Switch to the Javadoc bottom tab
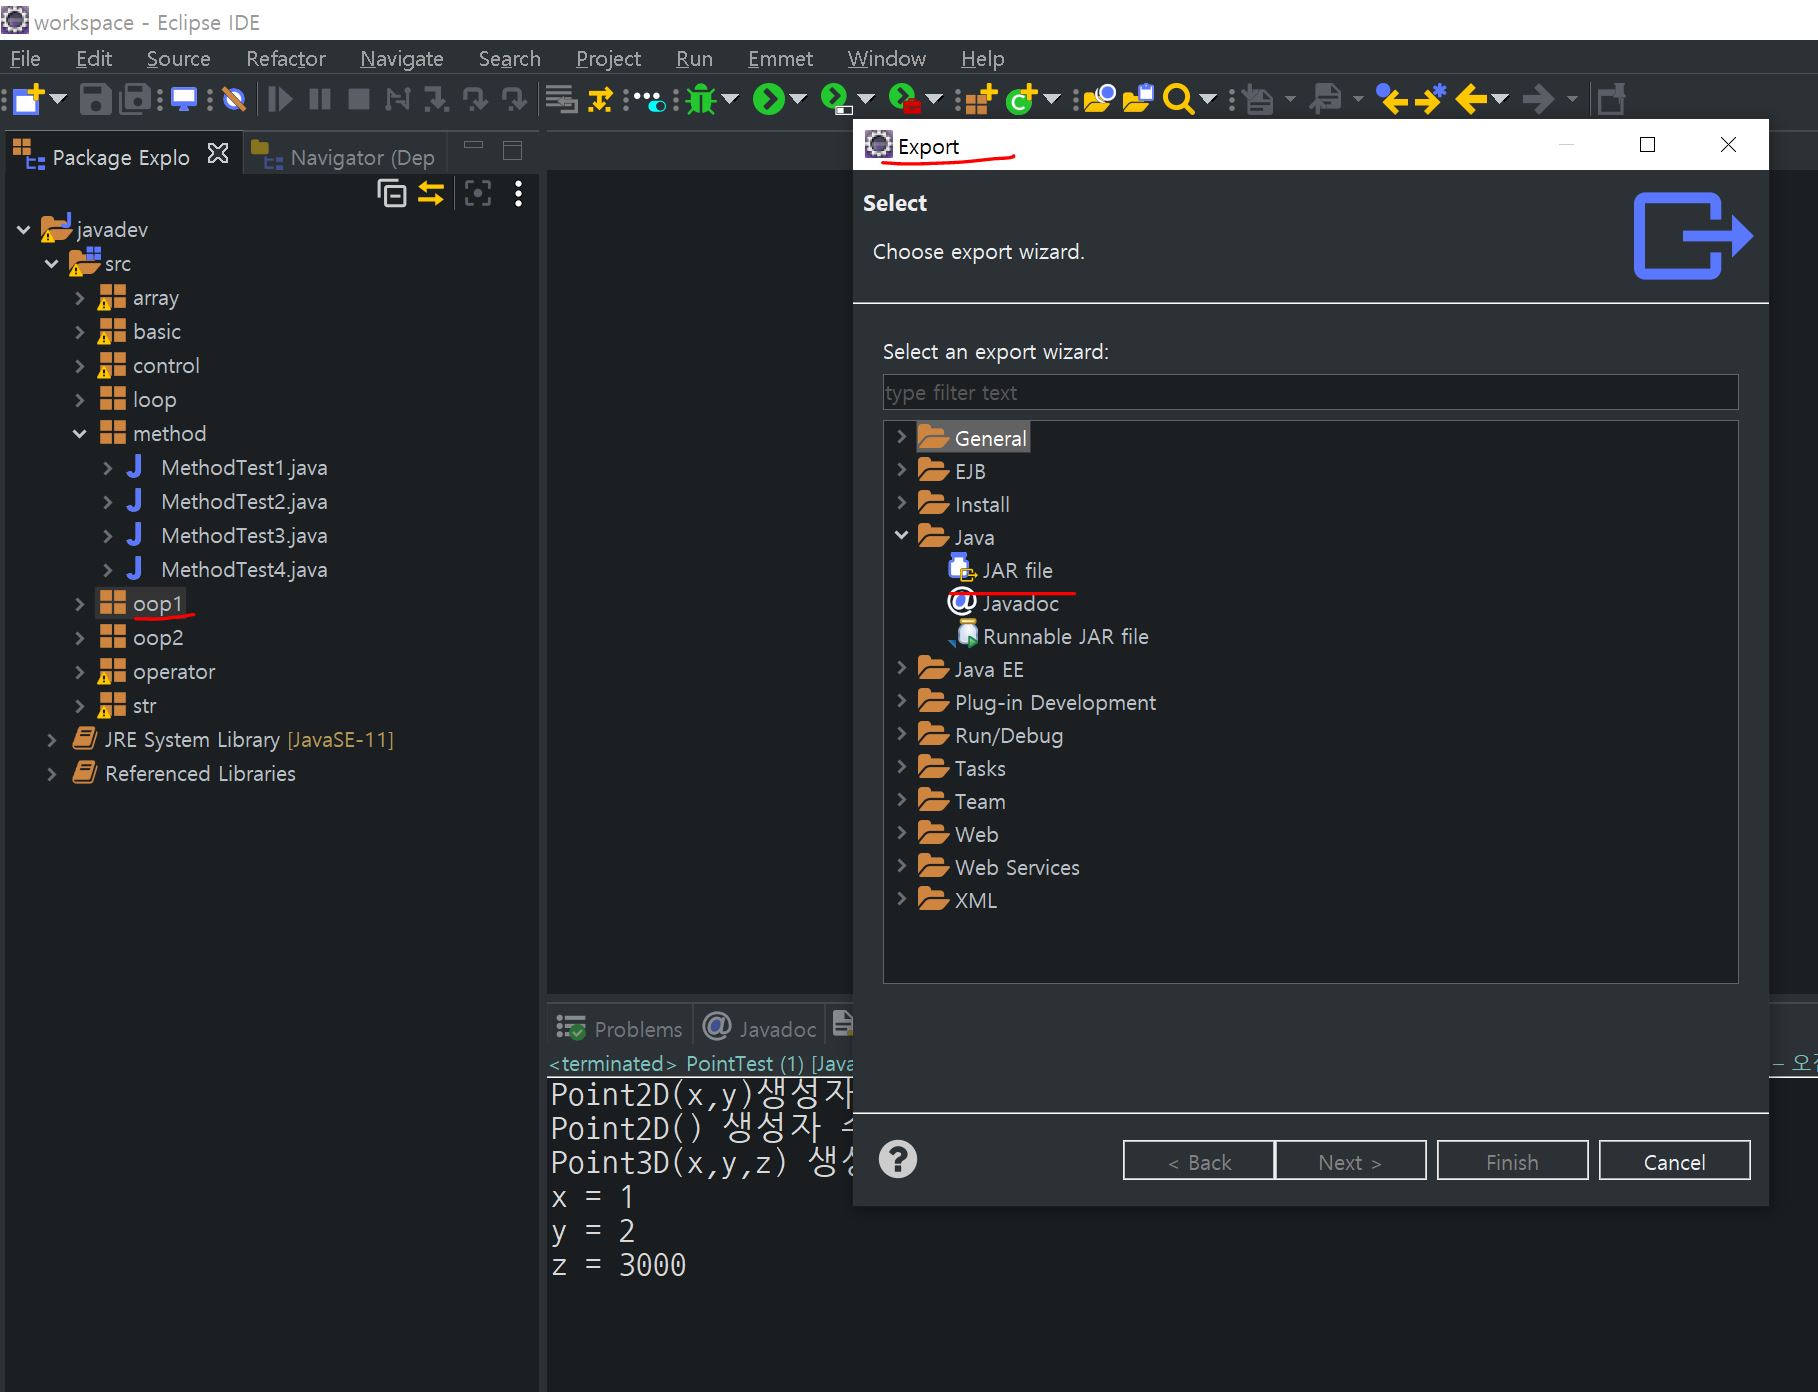Viewport: 1818px width, 1392px height. [760, 1028]
